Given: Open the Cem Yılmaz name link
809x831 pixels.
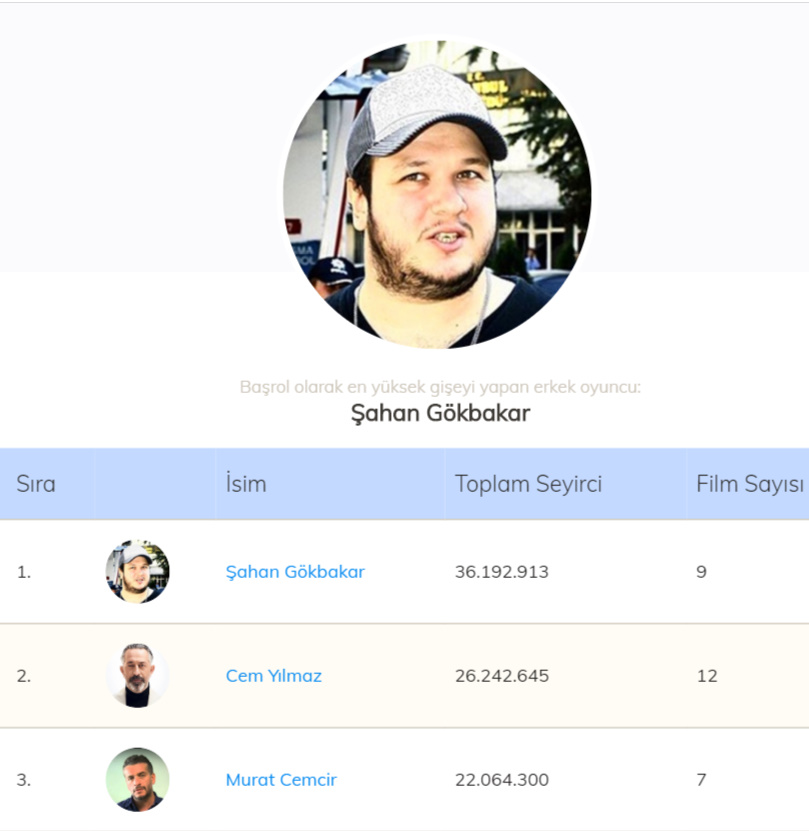Looking at the screenshot, I should click(274, 676).
